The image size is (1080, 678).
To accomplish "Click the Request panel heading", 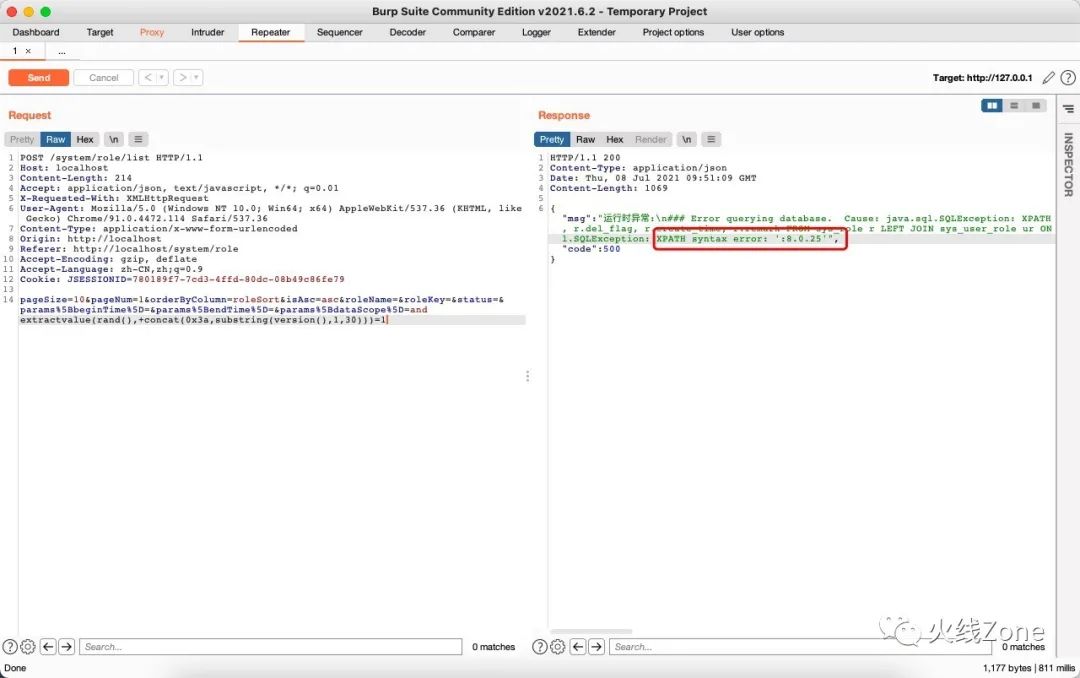I will (x=30, y=115).
